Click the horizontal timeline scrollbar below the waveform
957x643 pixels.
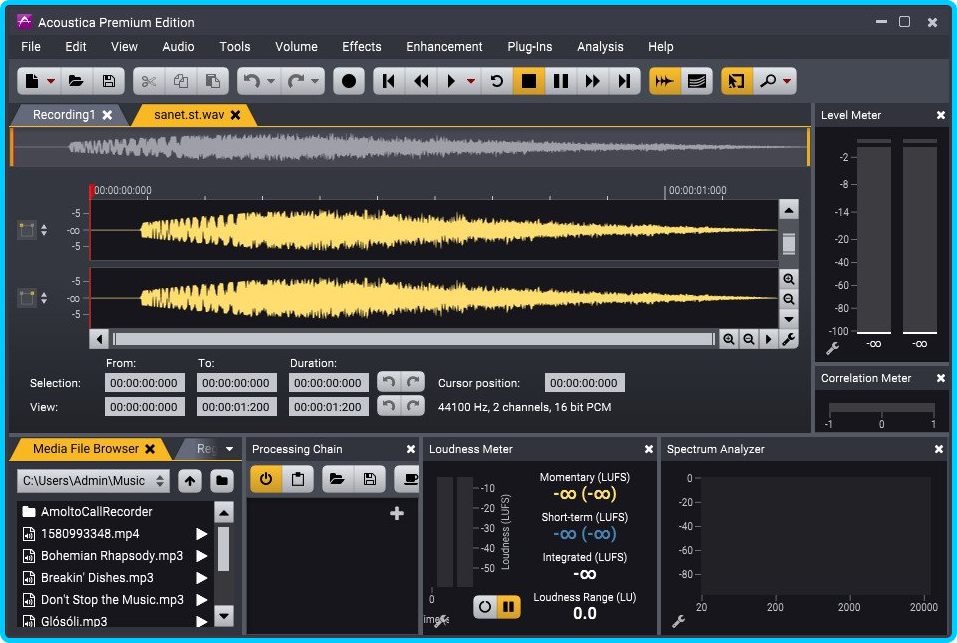pos(414,339)
